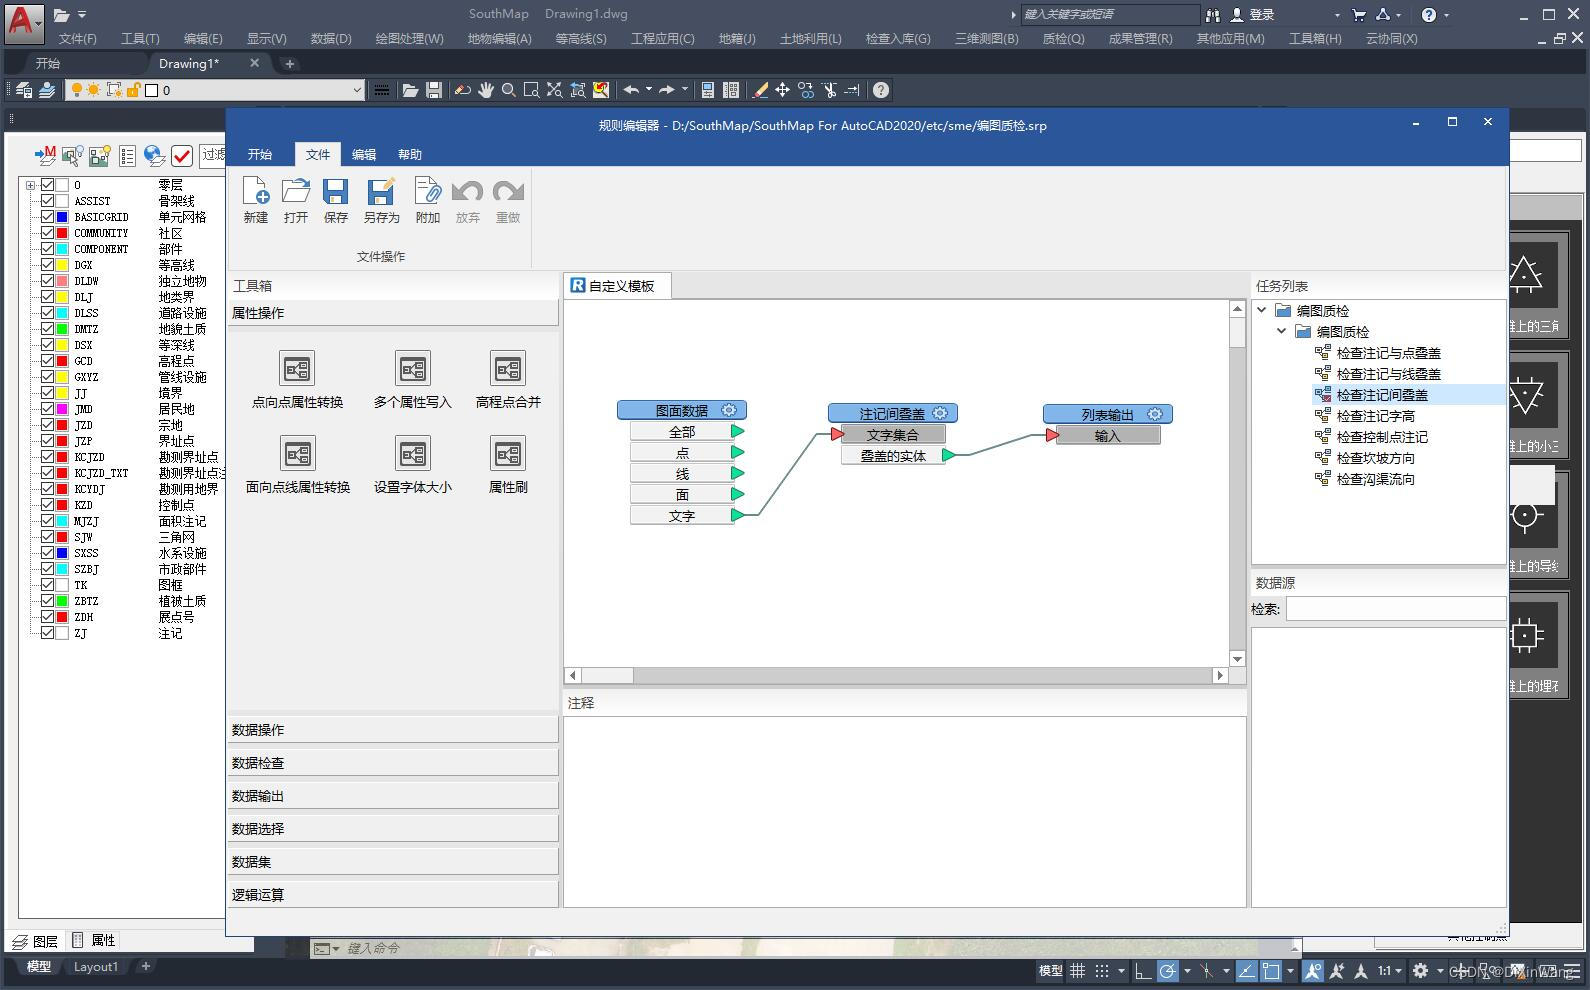Collapse the top 编图质检 tree node
Viewport: 1590px width, 990px height.
click(x=1262, y=310)
